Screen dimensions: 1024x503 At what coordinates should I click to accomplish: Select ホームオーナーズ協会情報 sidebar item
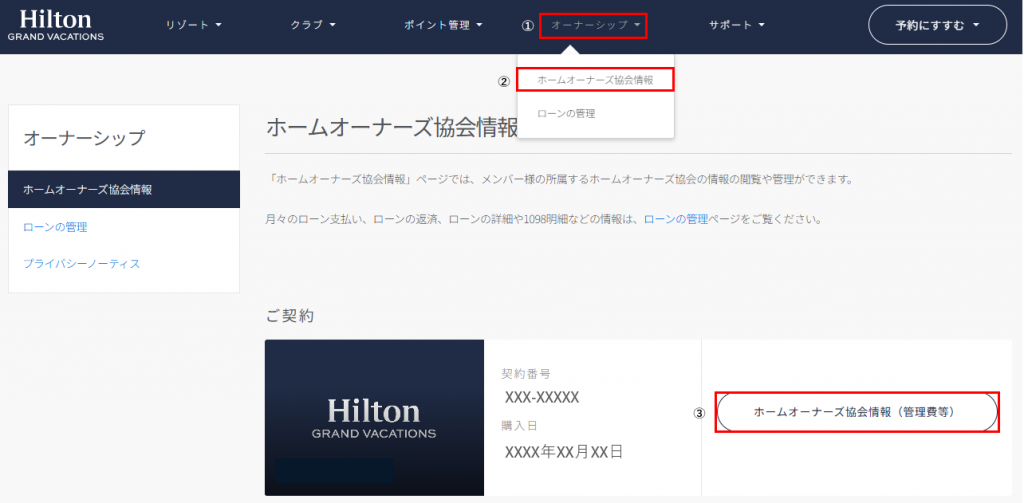pos(124,189)
